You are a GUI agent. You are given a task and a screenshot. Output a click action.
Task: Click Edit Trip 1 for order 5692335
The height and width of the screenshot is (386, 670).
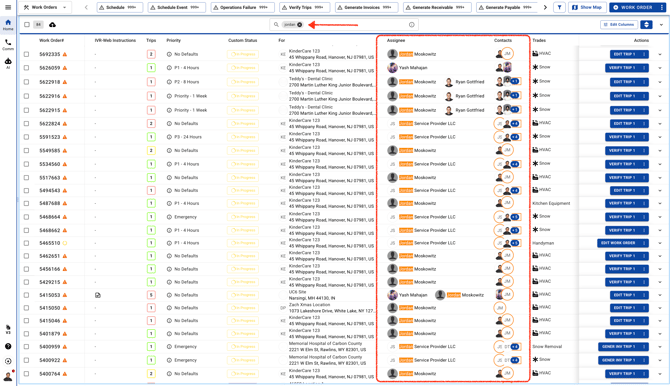625,54
